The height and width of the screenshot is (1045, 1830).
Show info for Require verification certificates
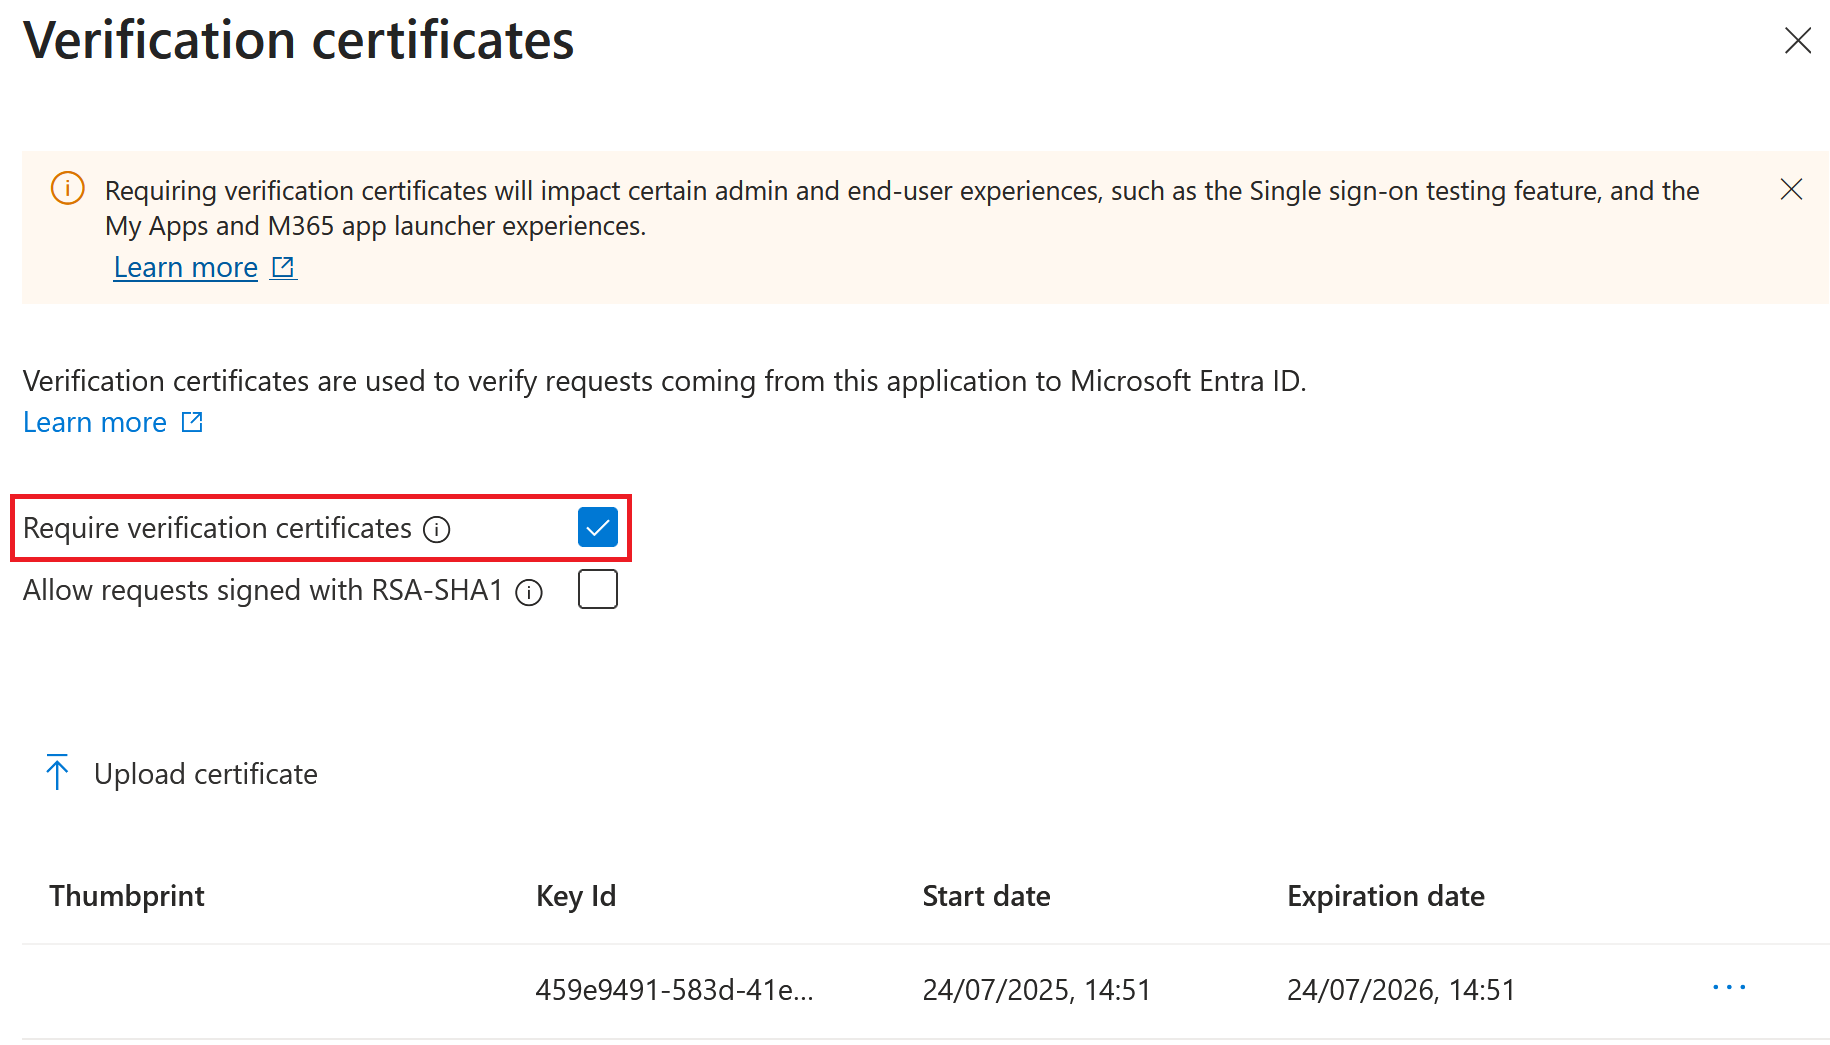point(437,529)
